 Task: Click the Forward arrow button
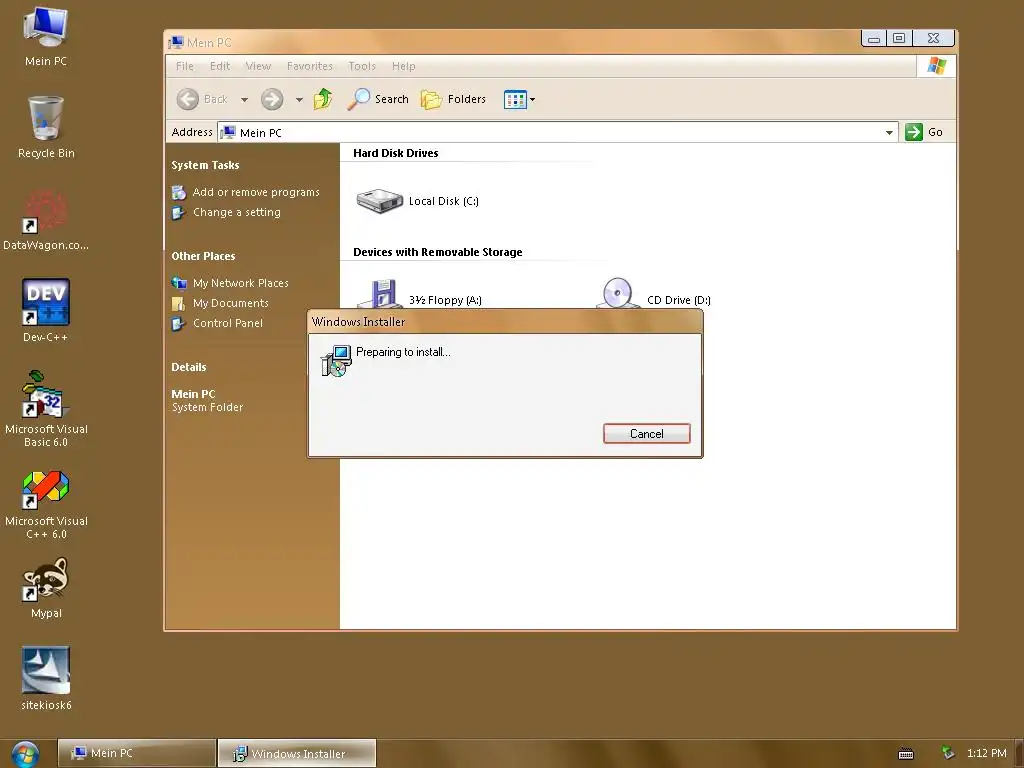tap(272, 99)
